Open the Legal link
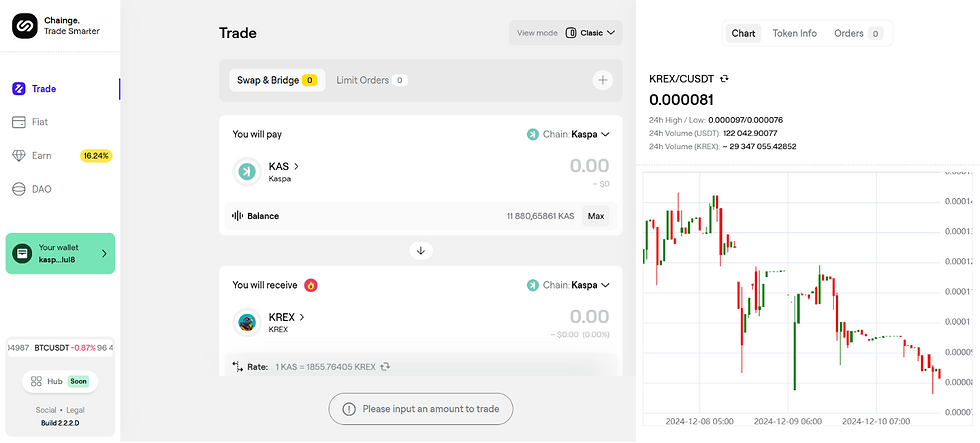The image size is (980, 443). (x=75, y=410)
